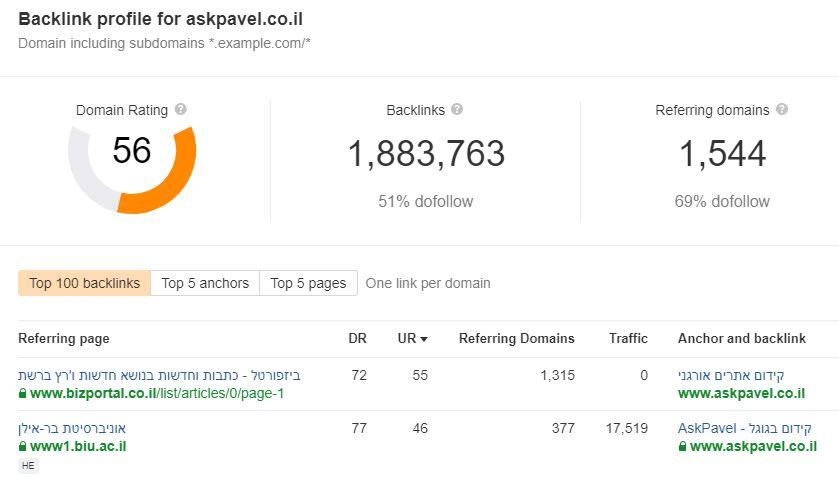Click the lock icon beside www.bizportal.co.il

(x=22, y=393)
